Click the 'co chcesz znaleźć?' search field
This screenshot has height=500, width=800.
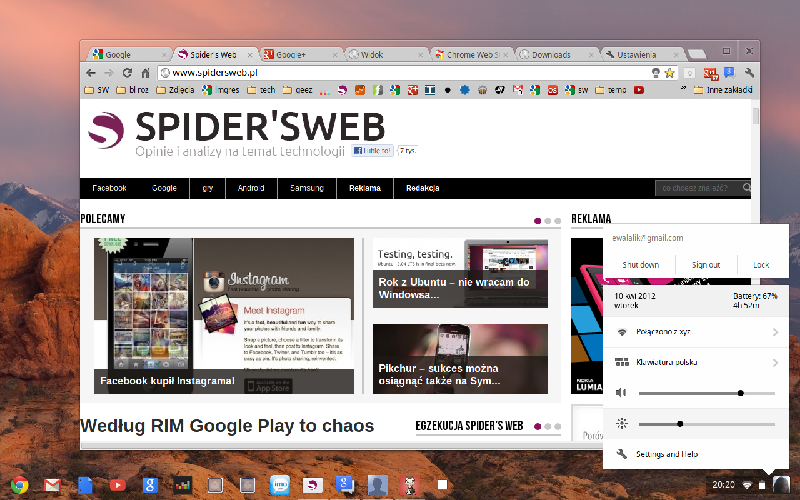[697, 188]
